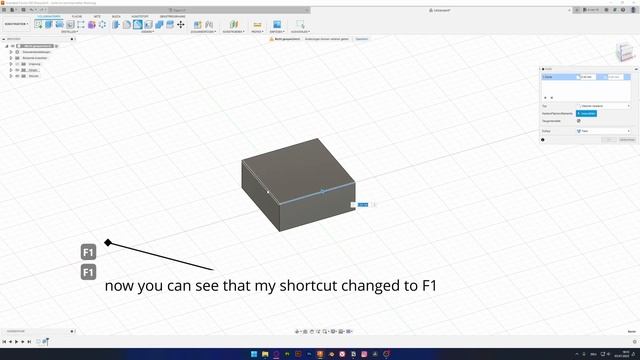Click the Undo arrow
Image resolution: width=640 pixels, height=360 pixels.
tap(31, 10)
